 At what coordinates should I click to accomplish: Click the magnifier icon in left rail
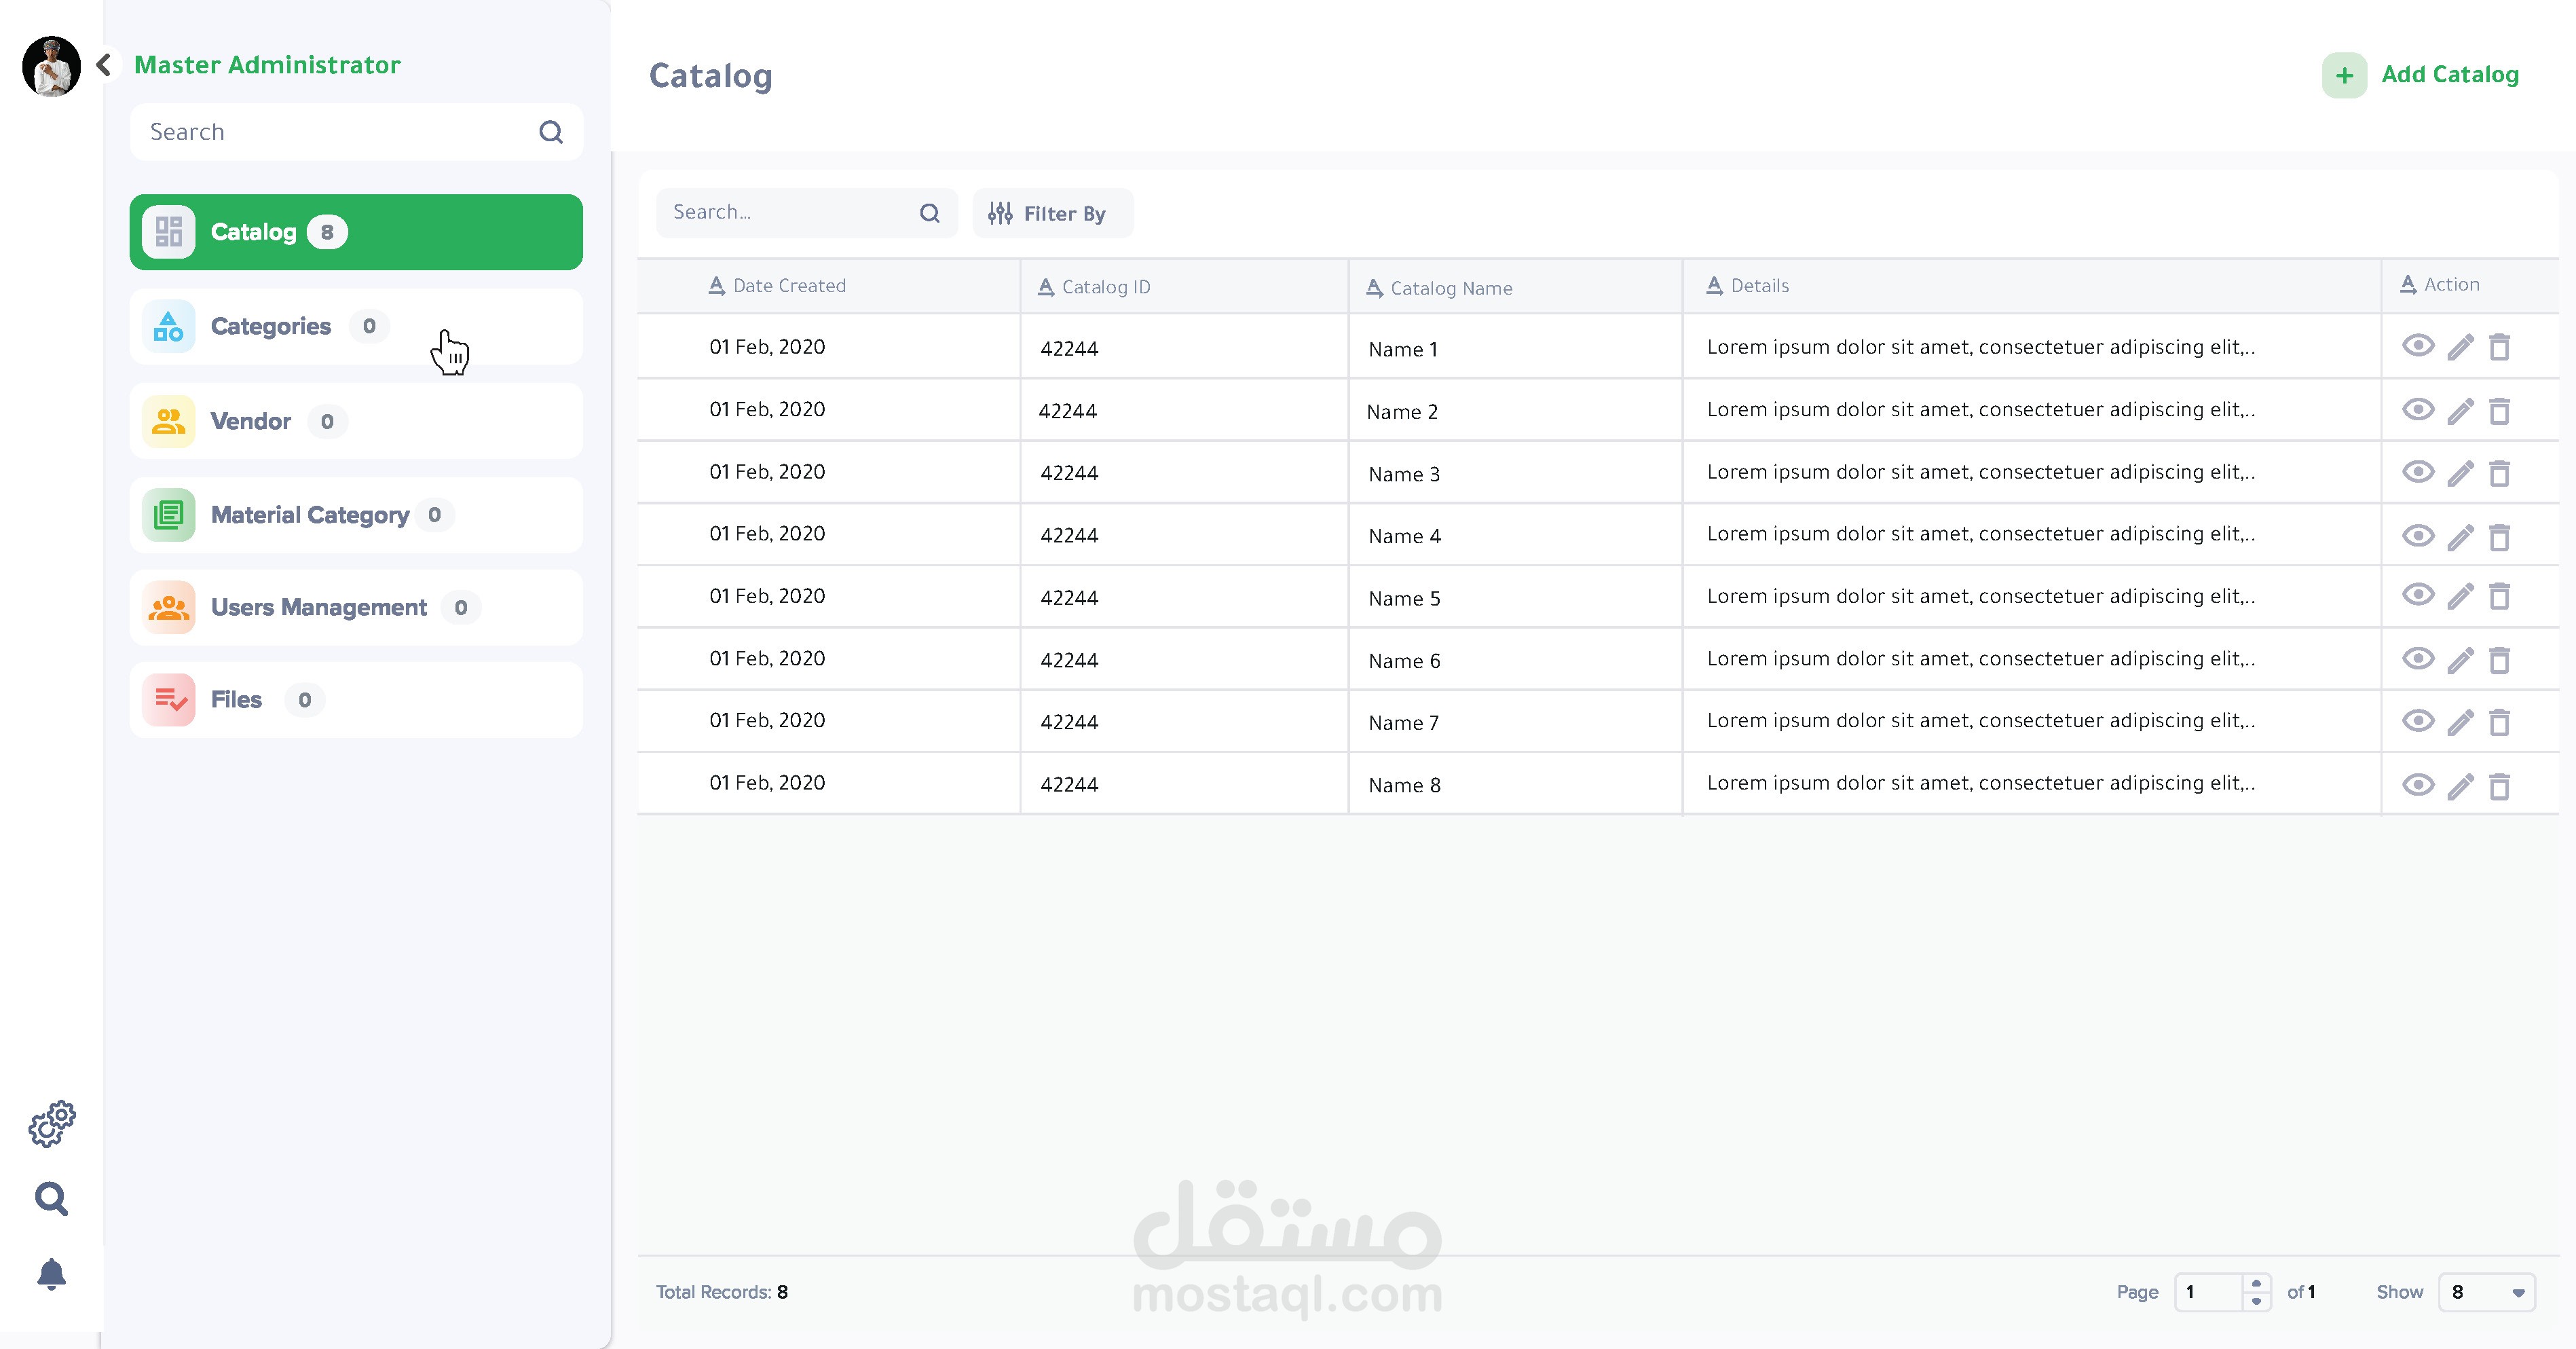52,1198
